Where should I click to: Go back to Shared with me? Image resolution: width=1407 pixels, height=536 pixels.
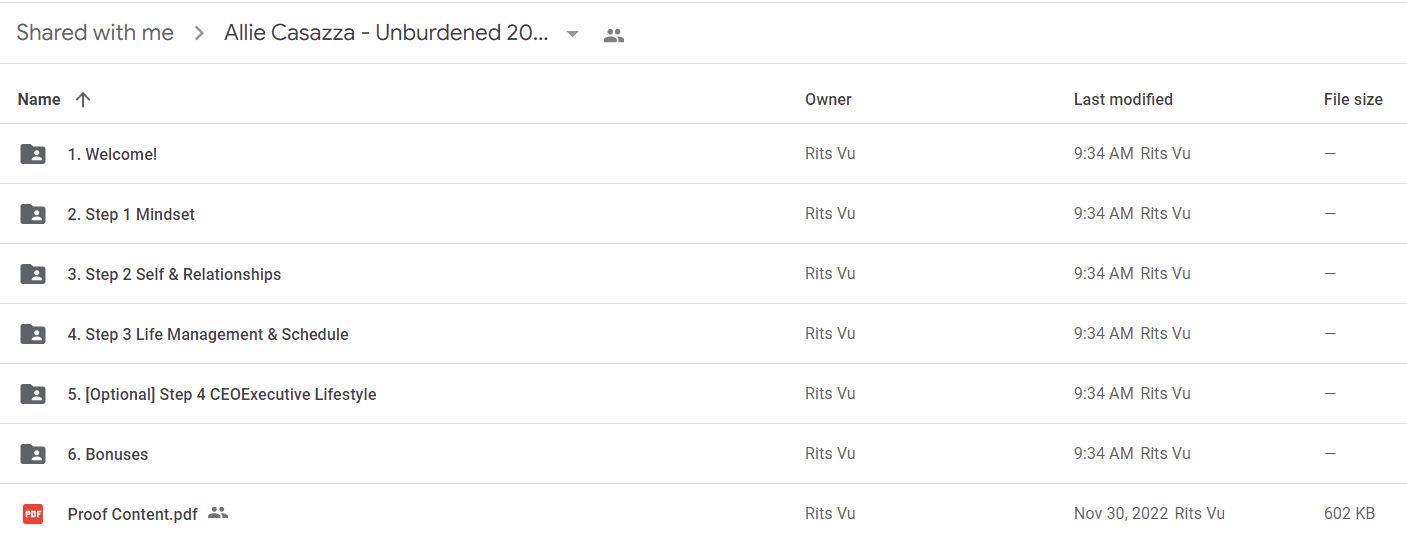click(95, 33)
